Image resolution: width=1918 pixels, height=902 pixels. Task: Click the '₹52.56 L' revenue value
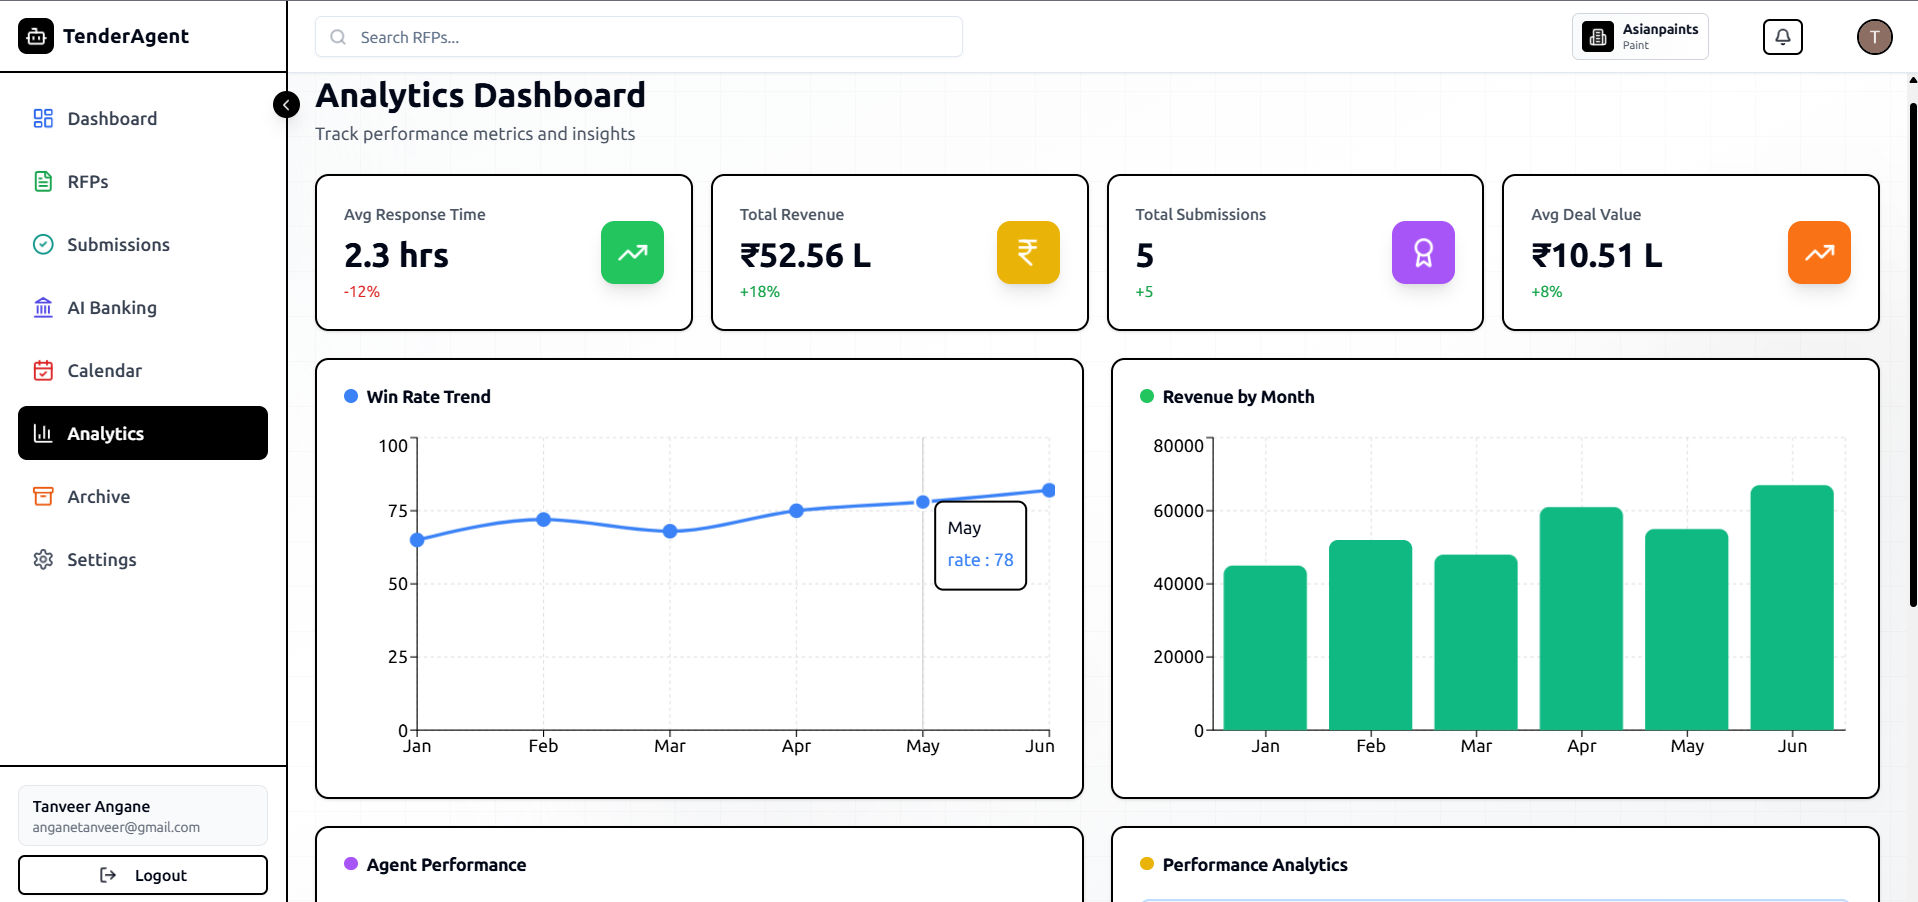click(805, 256)
